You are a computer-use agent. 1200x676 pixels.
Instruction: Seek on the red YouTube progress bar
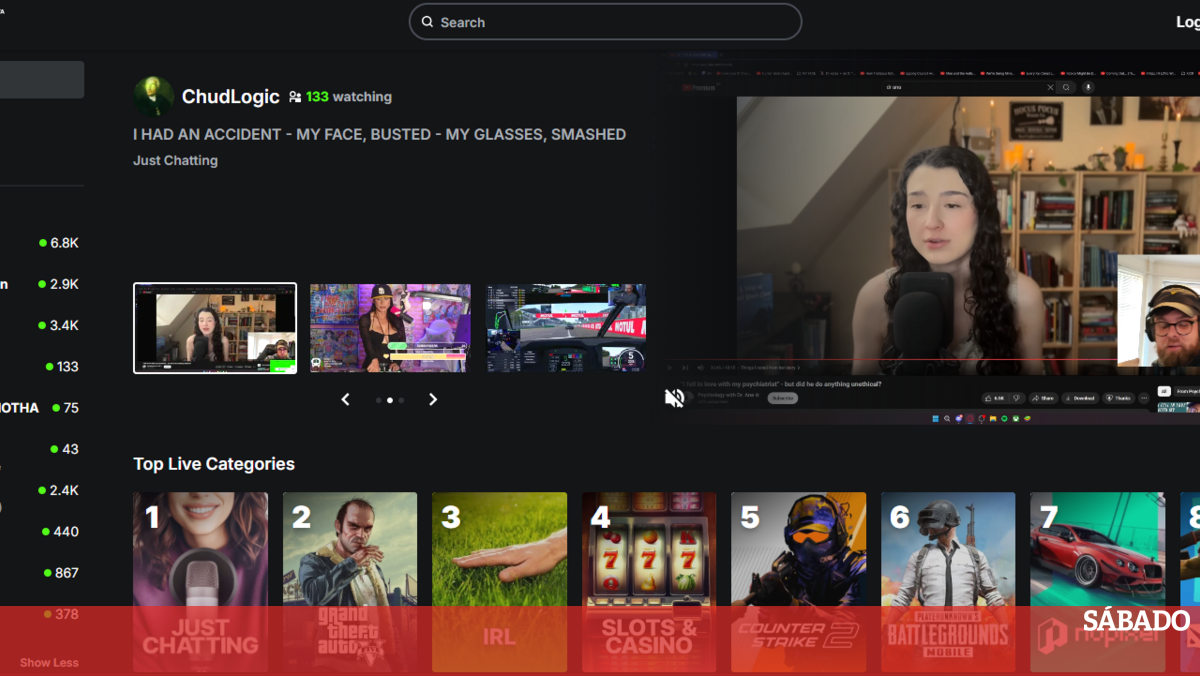[890, 360]
